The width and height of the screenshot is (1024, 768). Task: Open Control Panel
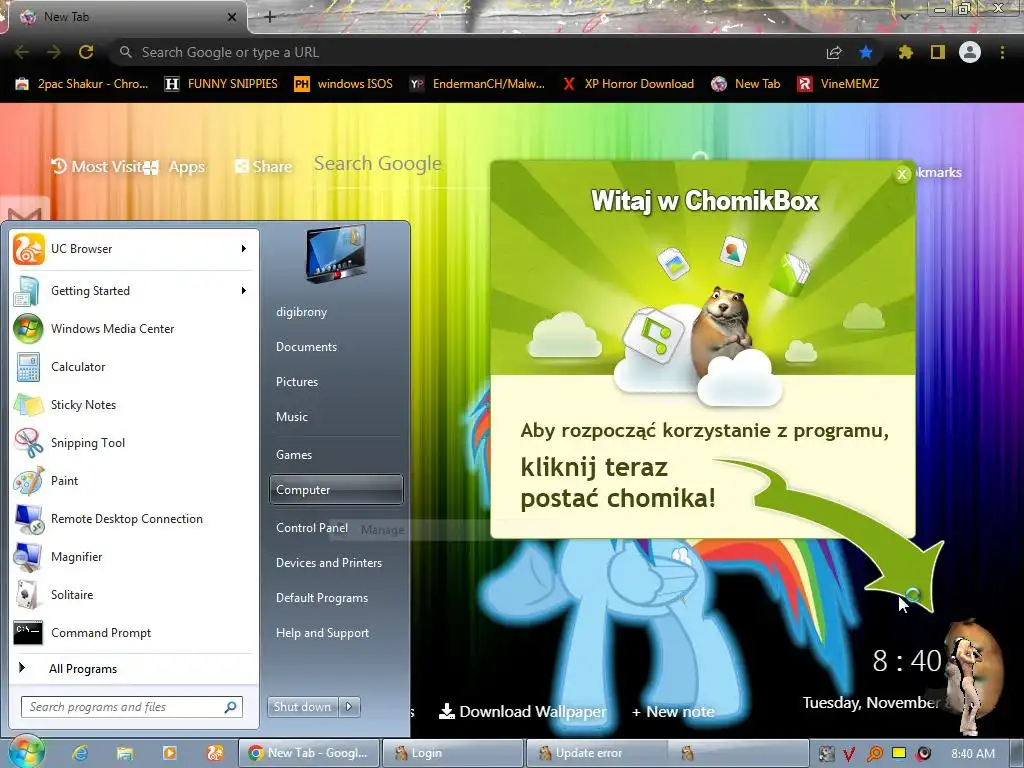312,528
